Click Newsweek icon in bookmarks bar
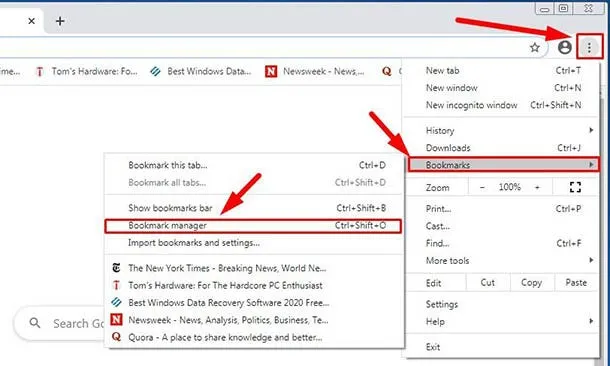This screenshot has height=366, width=610. click(271, 72)
